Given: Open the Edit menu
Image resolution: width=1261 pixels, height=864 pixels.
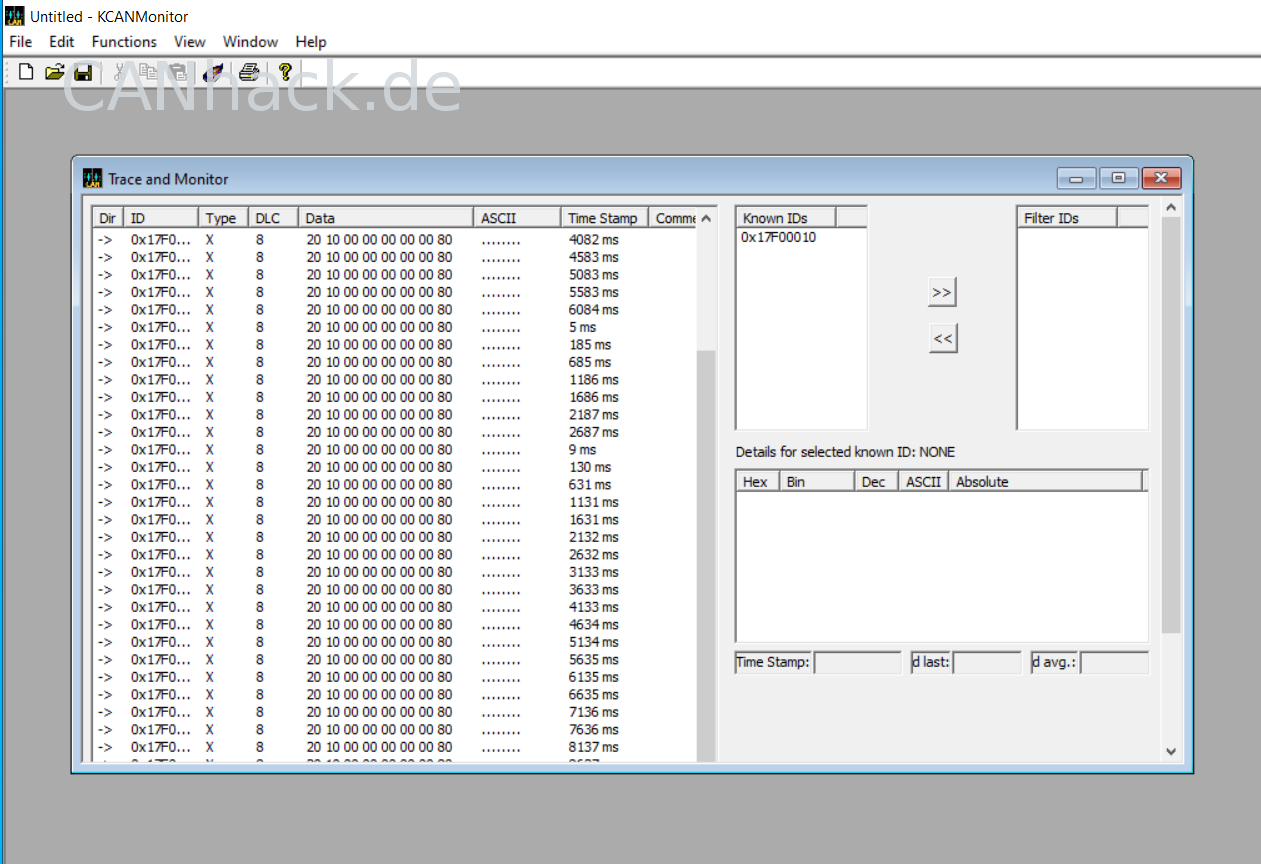Looking at the screenshot, I should coord(62,42).
